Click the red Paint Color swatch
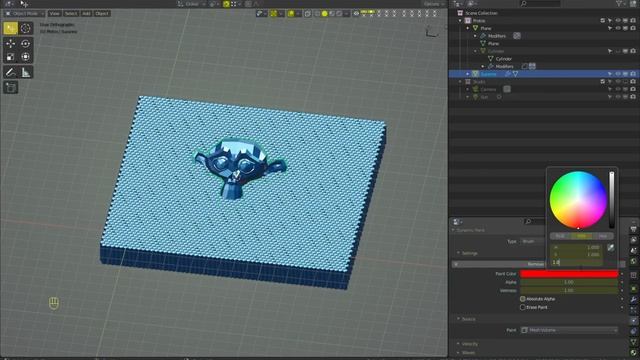The width and height of the screenshot is (640, 360). point(569,274)
